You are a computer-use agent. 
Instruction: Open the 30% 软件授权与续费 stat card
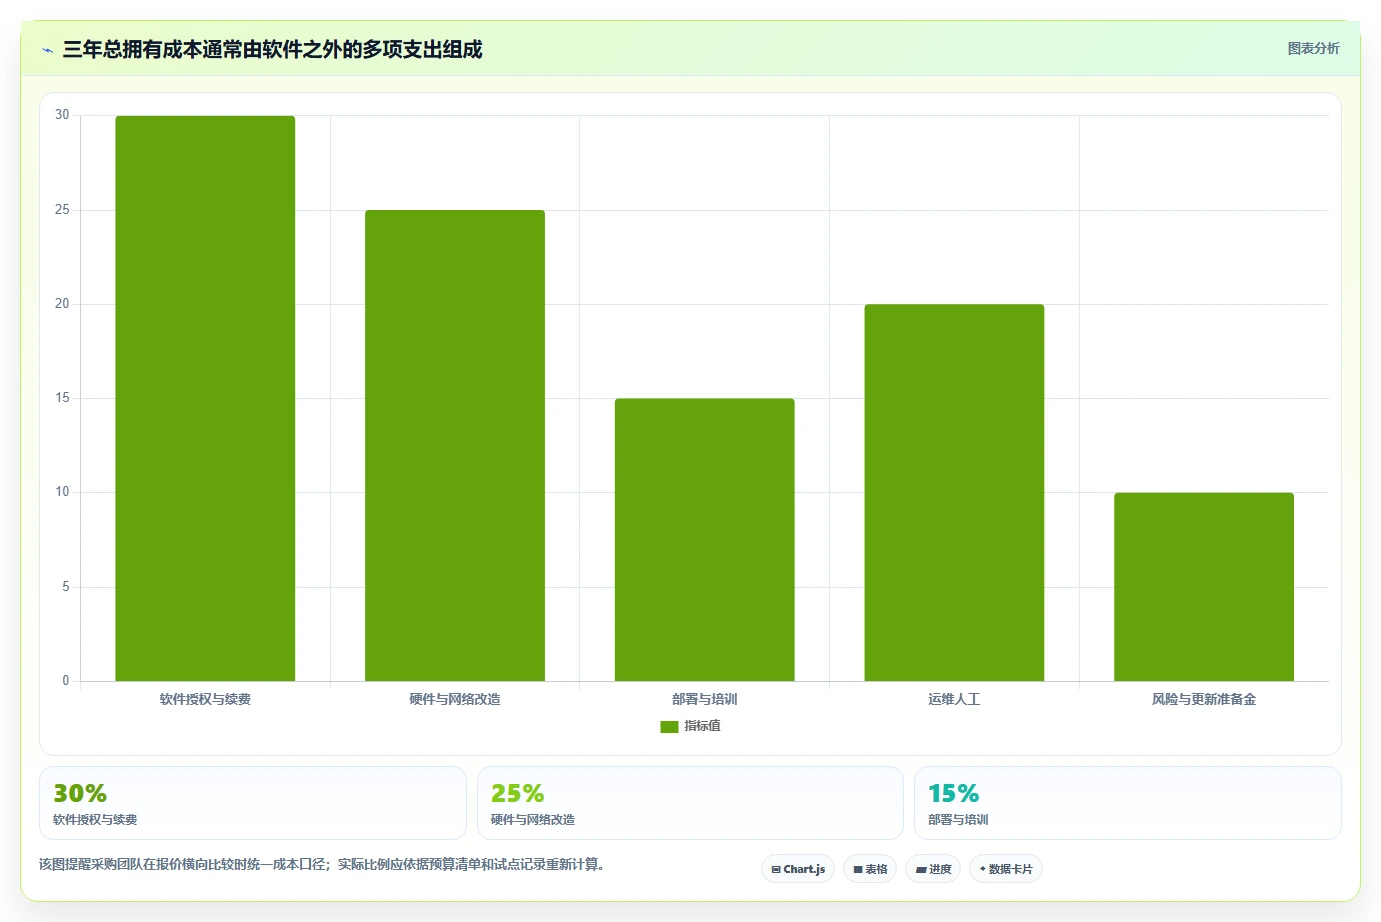[253, 803]
